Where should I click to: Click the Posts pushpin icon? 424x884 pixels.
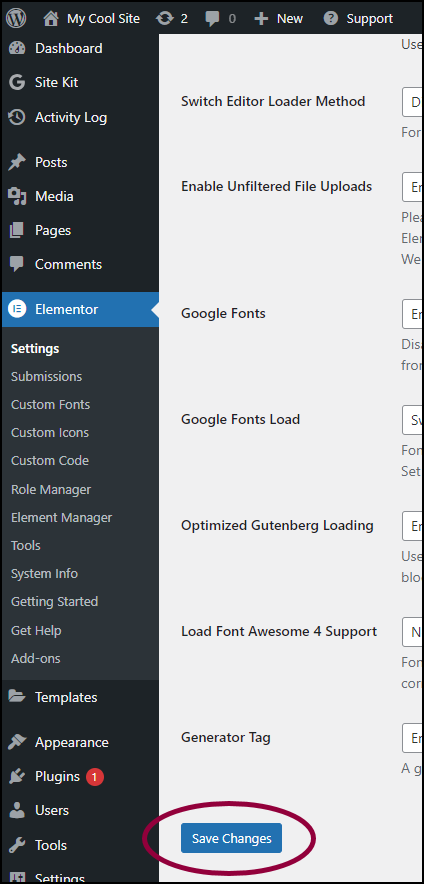17,162
